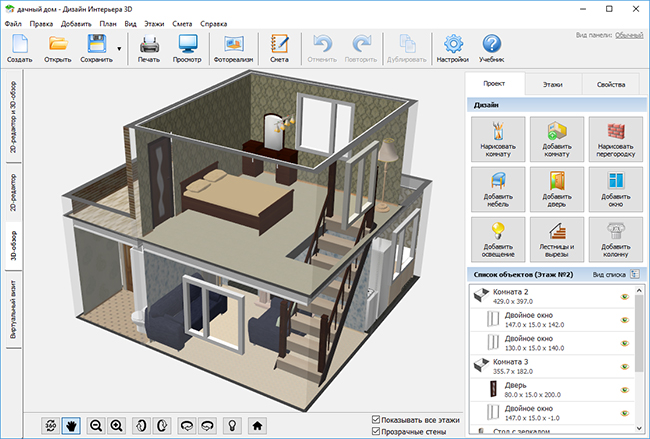This screenshot has width=650, height=439.
Task: Click the Настройки settings button
Action: 453,49
